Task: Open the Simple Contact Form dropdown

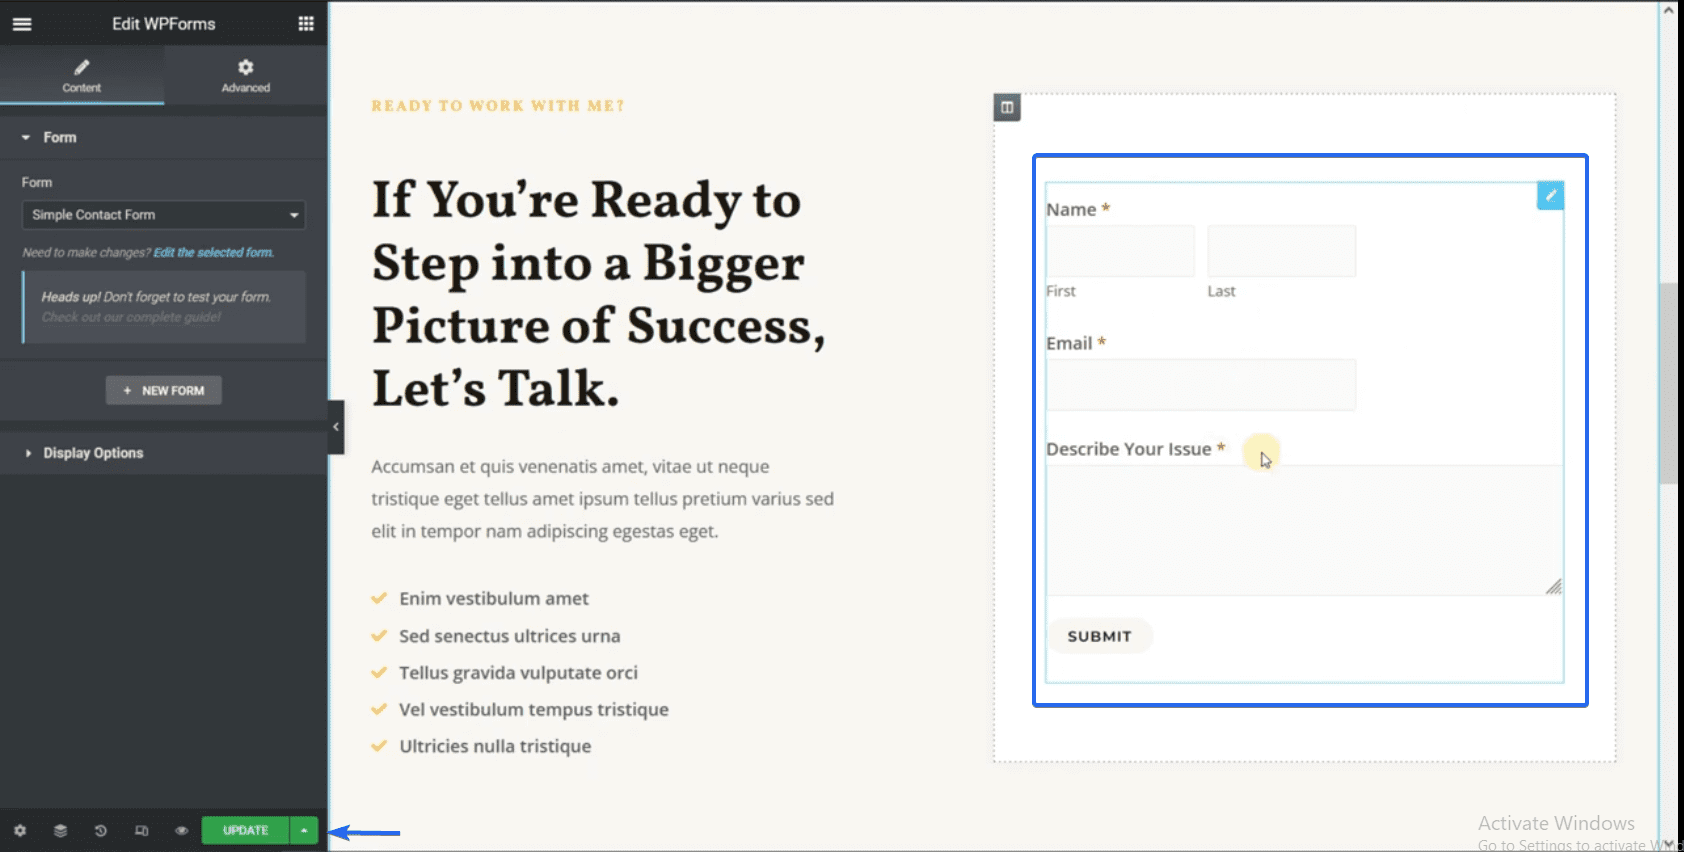Action: point(164,214)
